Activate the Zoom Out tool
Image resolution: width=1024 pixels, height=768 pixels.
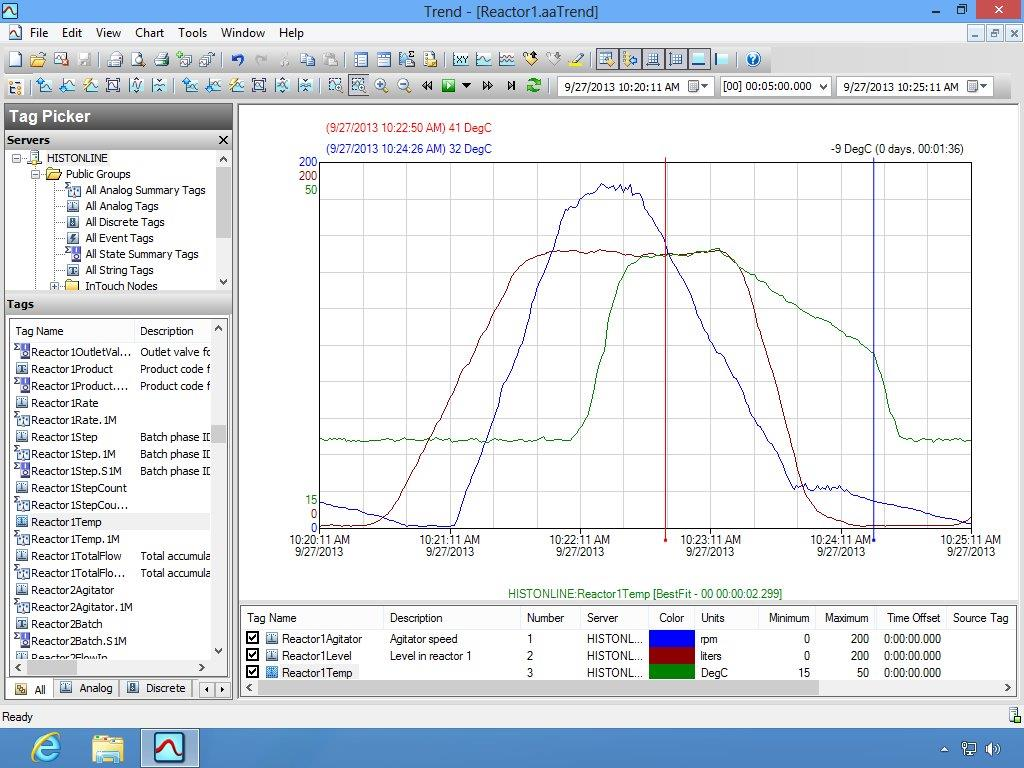pyautogui.click(x=401, y=86)
